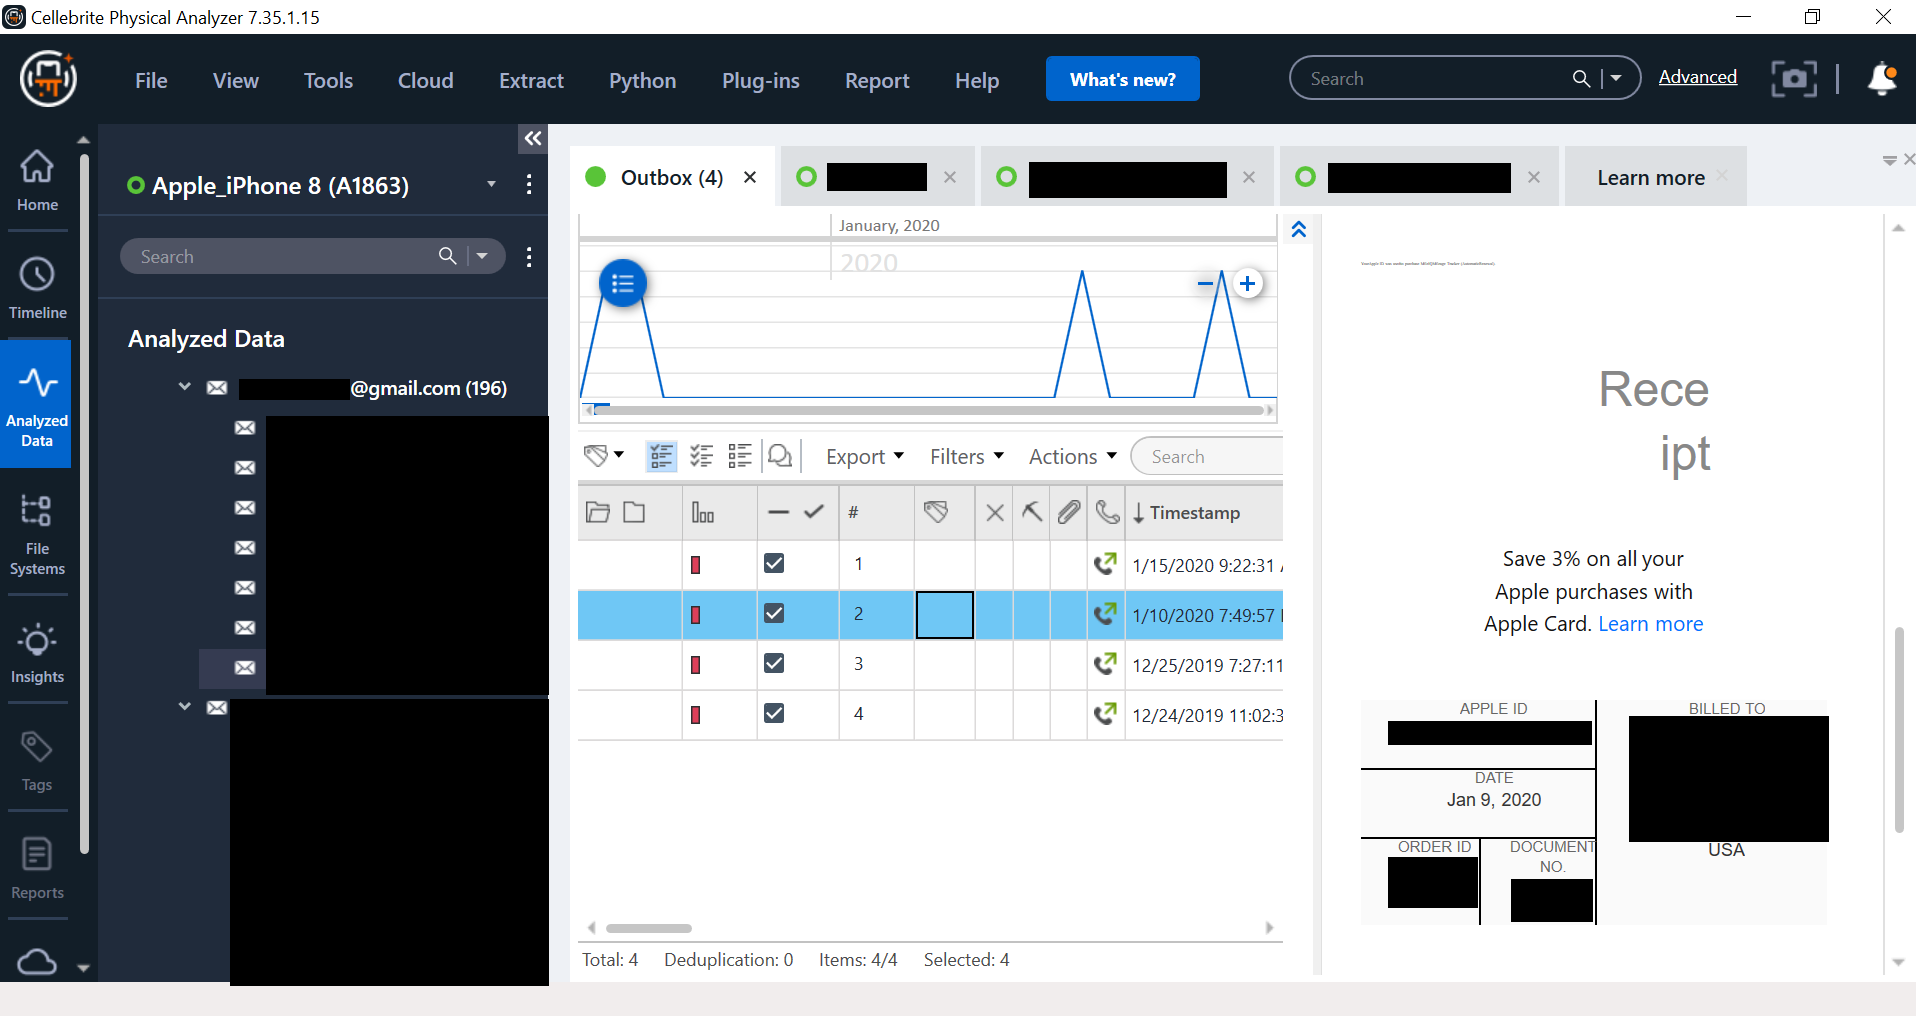Click the phone column header icon
The height and width of the screenshot is (1016, 1916).
(1107, 512)
